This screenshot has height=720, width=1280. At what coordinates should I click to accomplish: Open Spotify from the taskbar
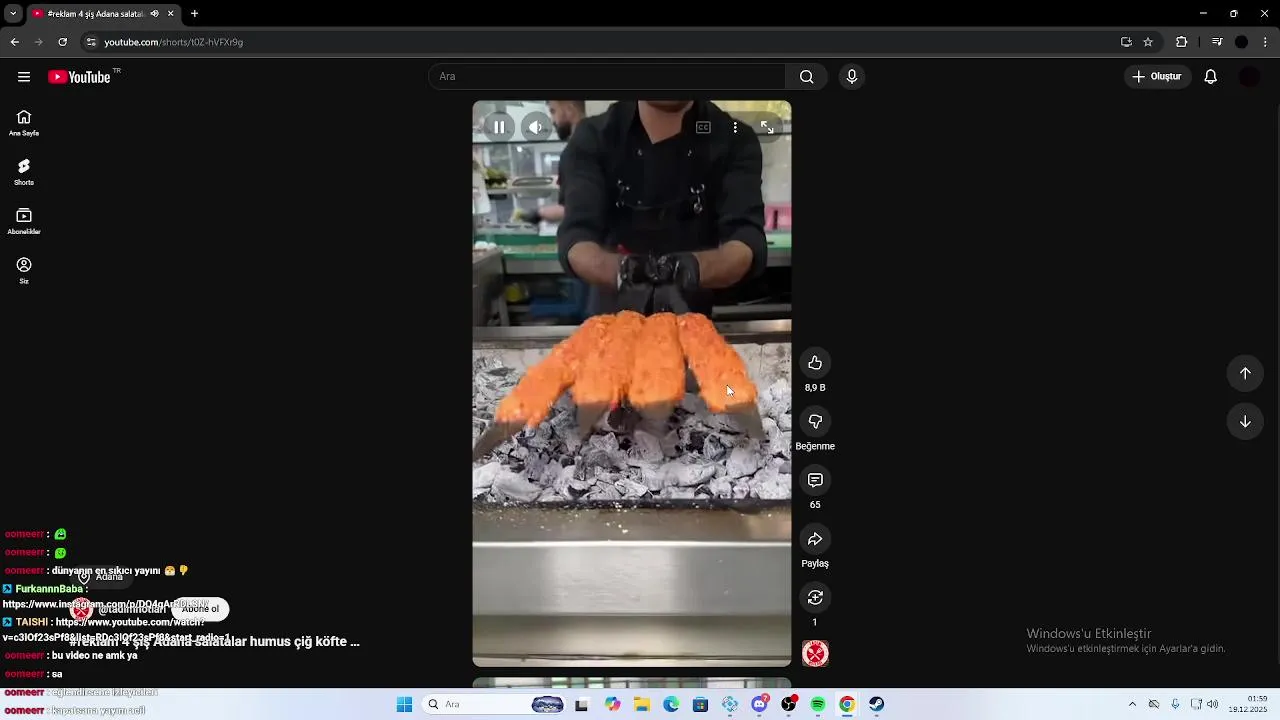pos(818,704)
